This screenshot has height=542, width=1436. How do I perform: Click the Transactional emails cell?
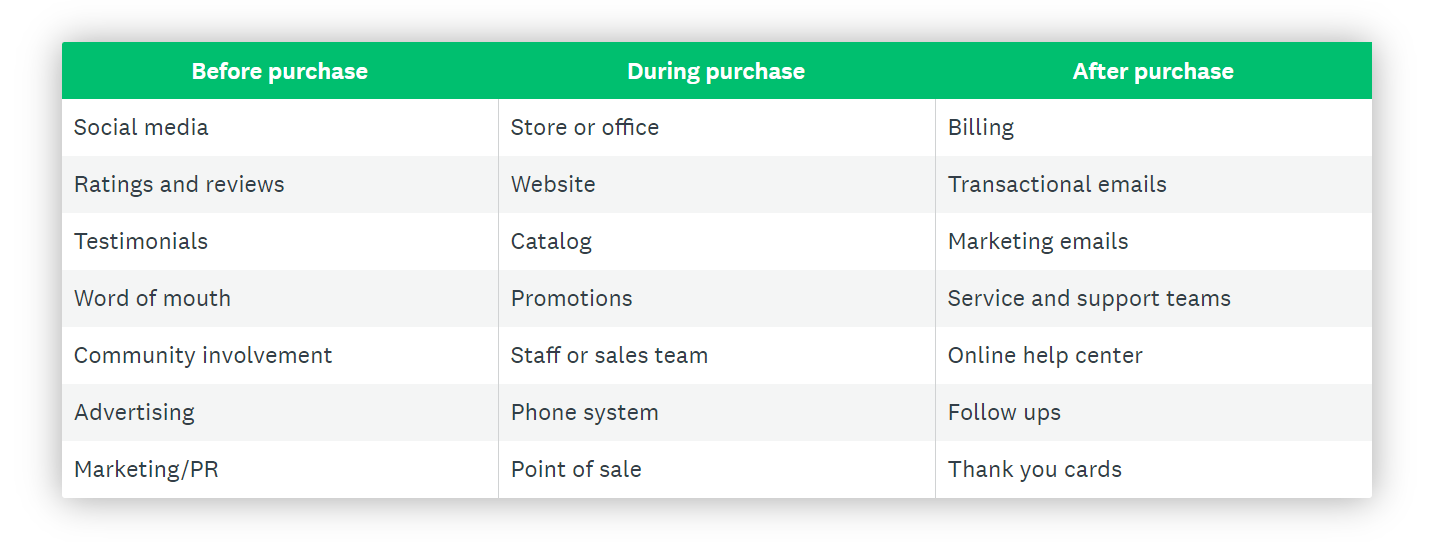[x=1057, y=185]
